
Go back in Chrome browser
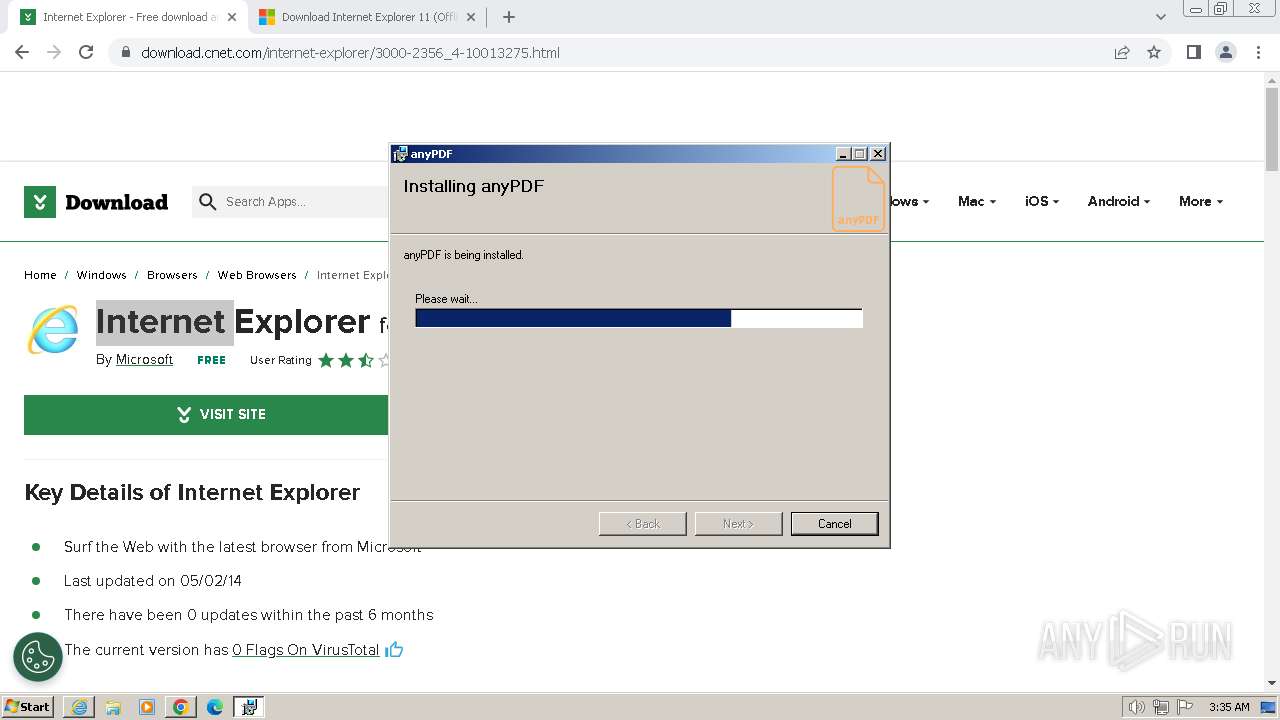click(22, 52)
